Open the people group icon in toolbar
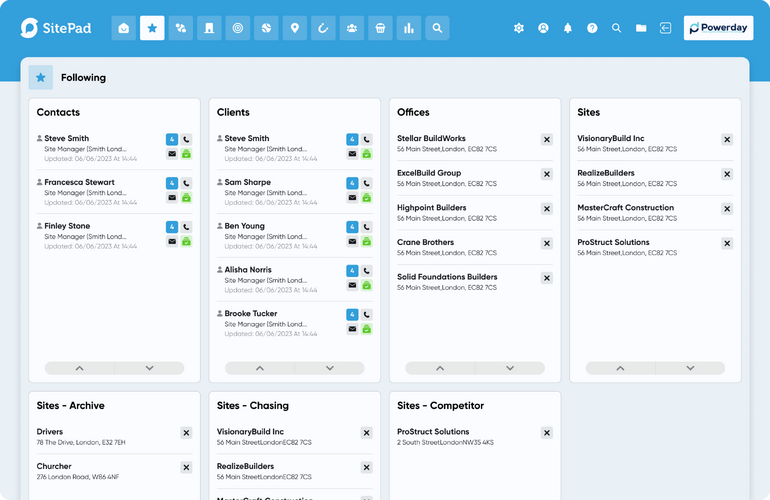 [352, 28]
